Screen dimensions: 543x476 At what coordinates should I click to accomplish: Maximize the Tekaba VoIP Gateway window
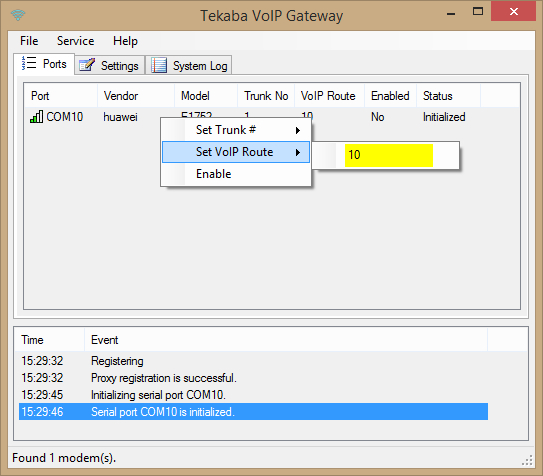click(x=478, y=11)
